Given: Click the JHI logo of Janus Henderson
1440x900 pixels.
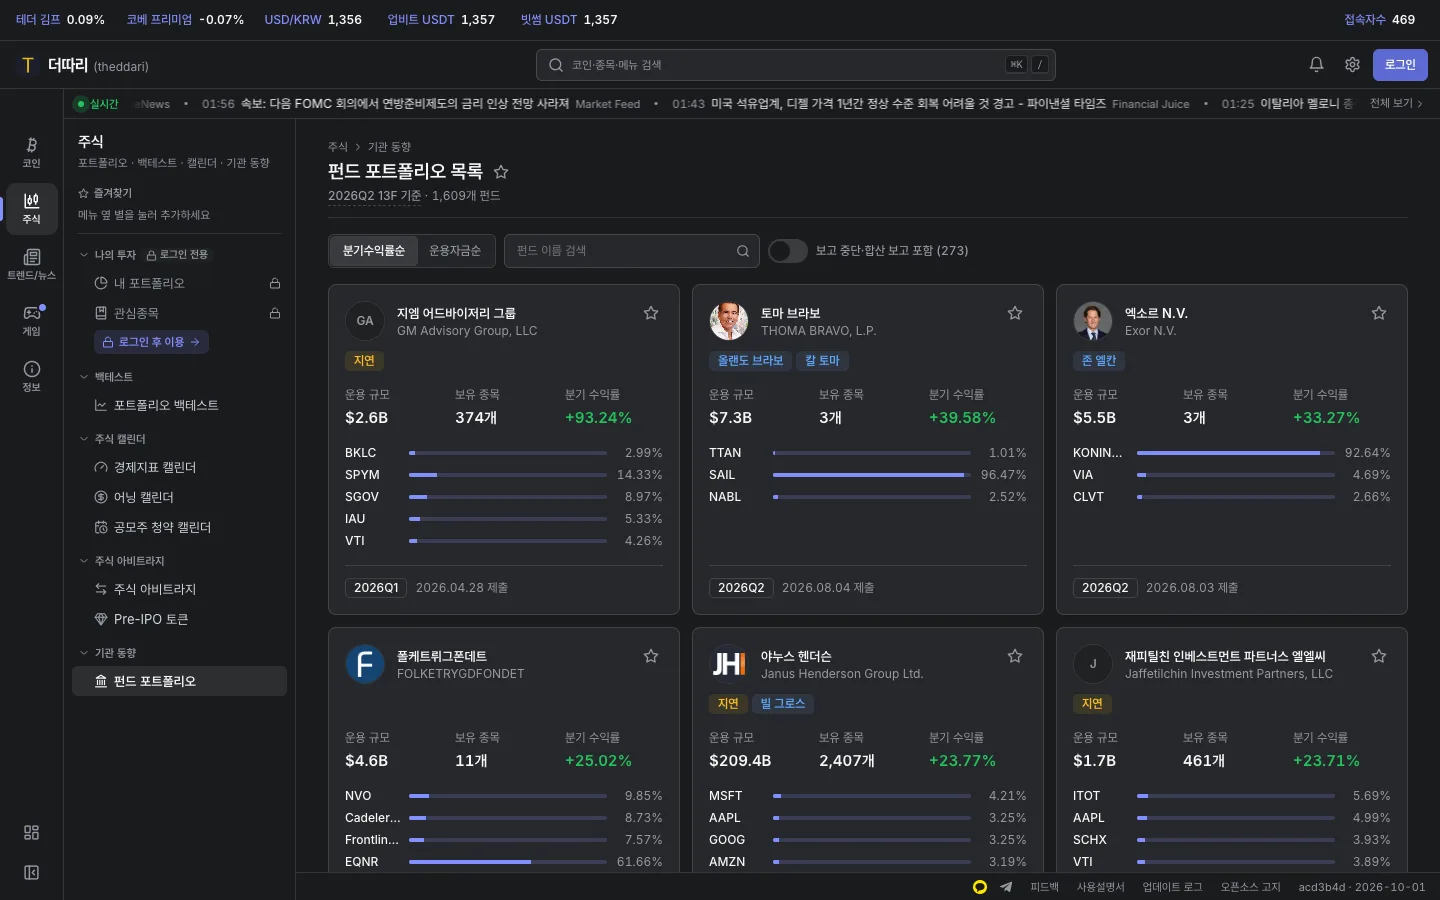Looking at the screenshot, I should [729, 664].
